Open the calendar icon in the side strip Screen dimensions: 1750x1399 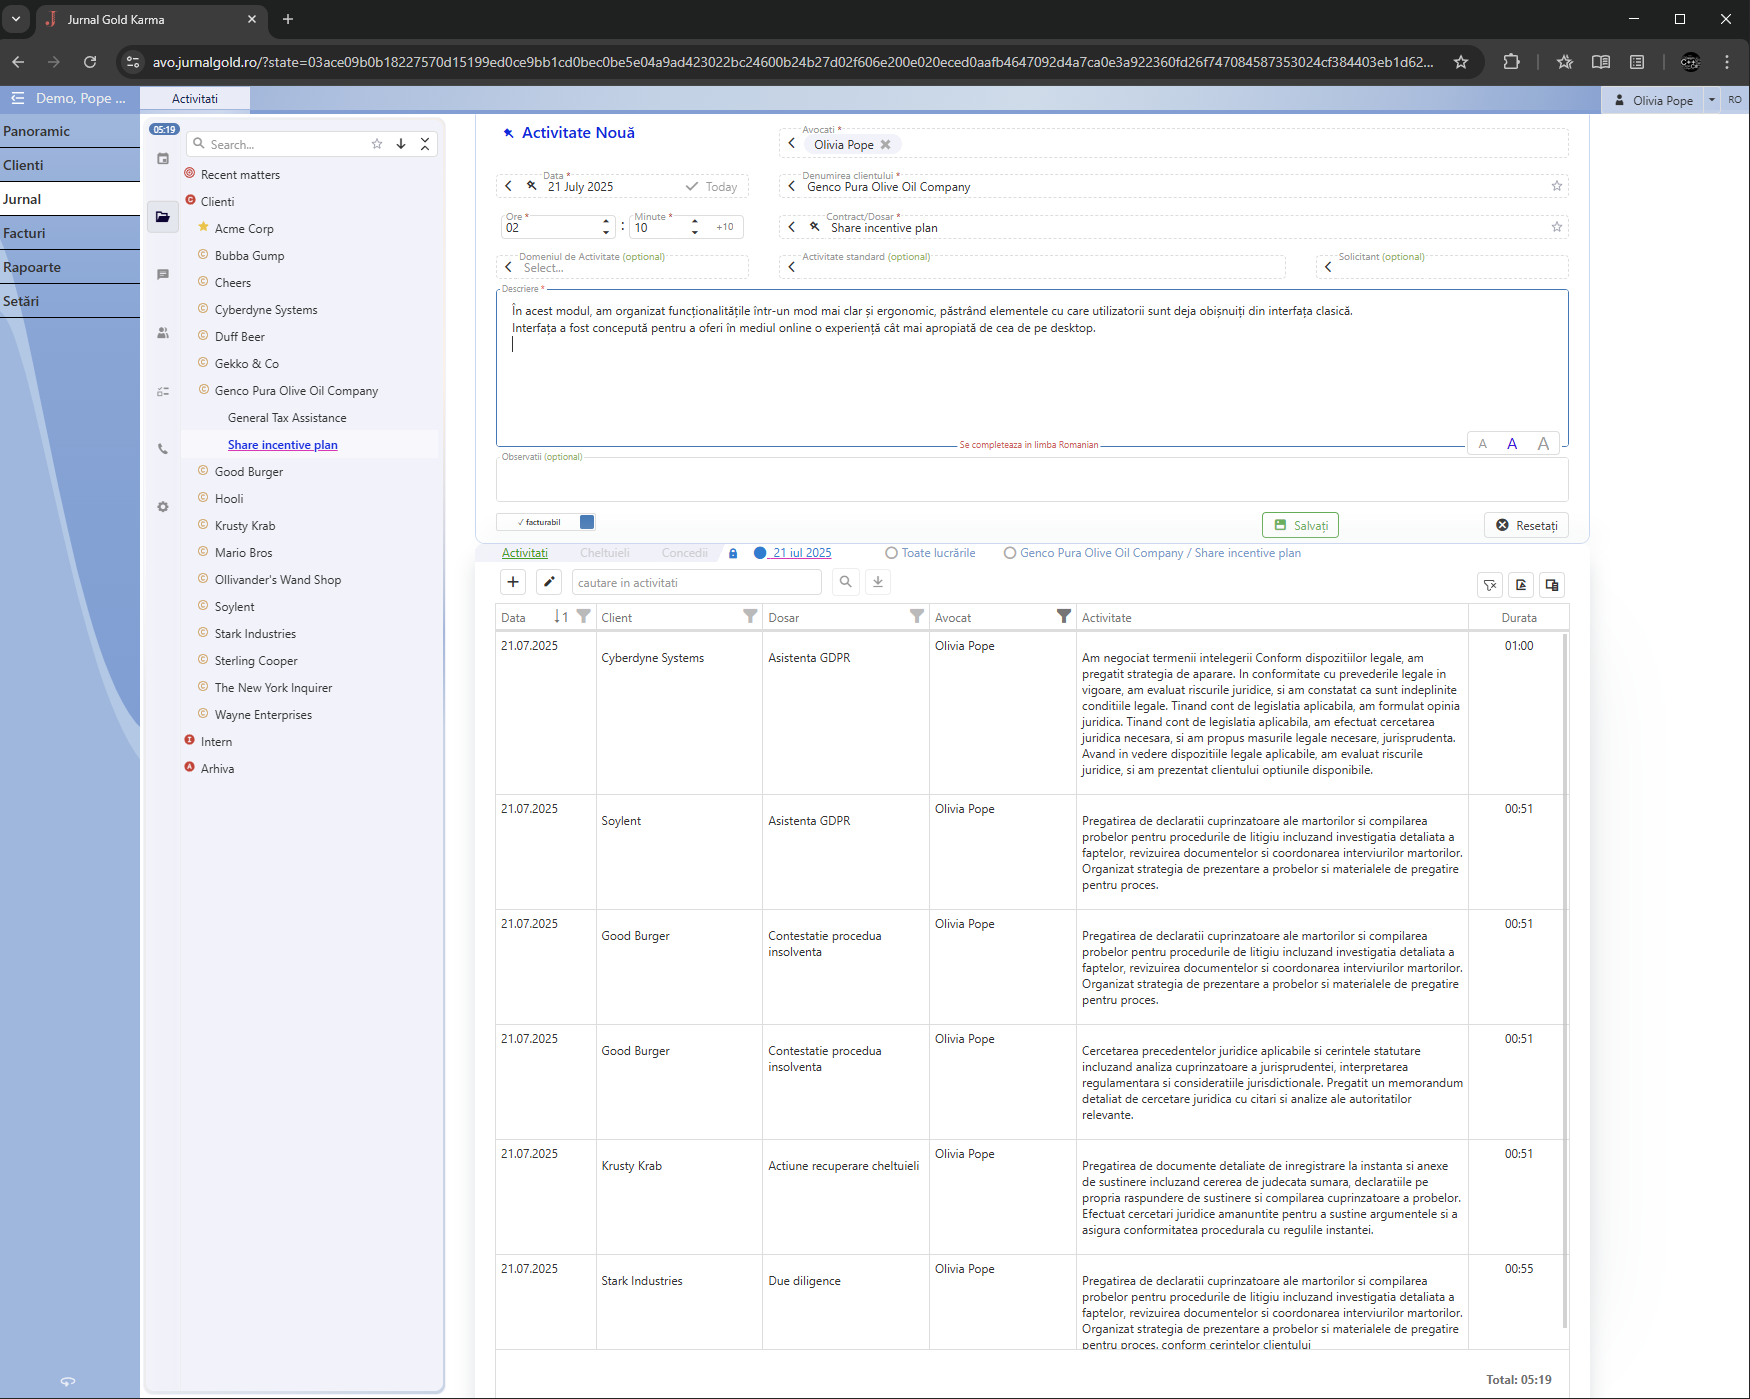click(163, 159)
